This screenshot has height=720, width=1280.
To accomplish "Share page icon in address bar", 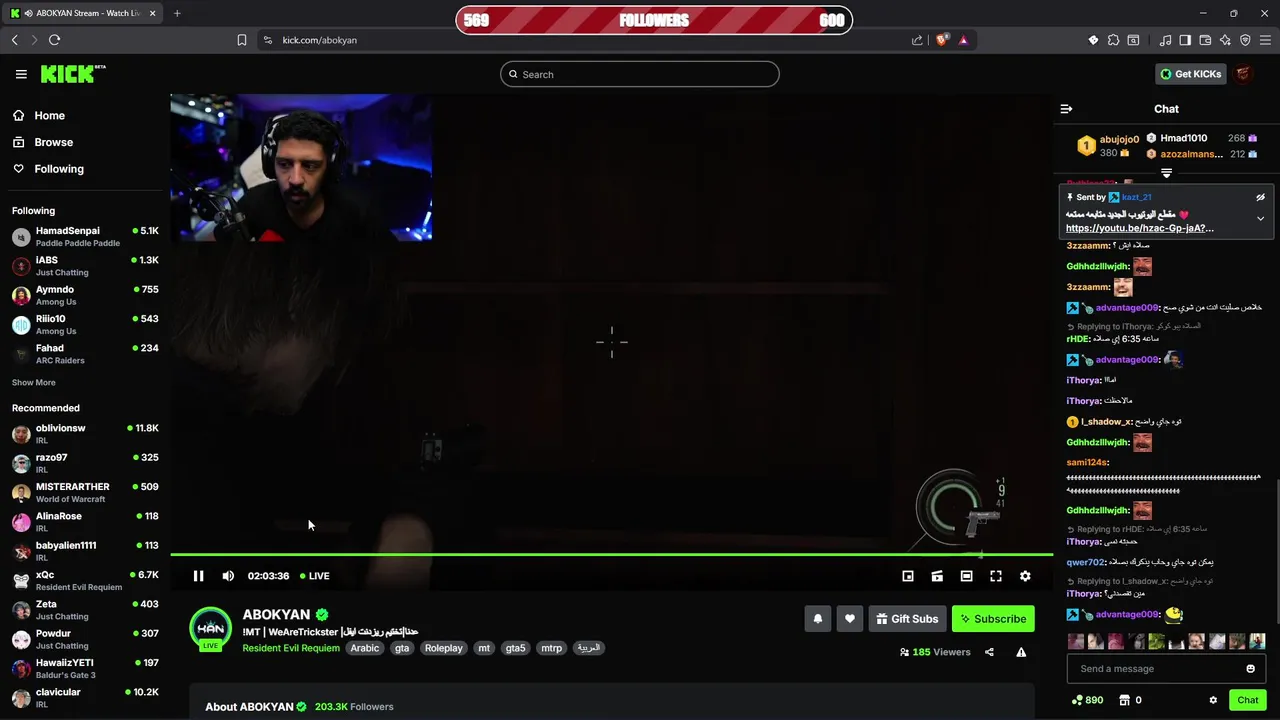I will coord(917,40).
